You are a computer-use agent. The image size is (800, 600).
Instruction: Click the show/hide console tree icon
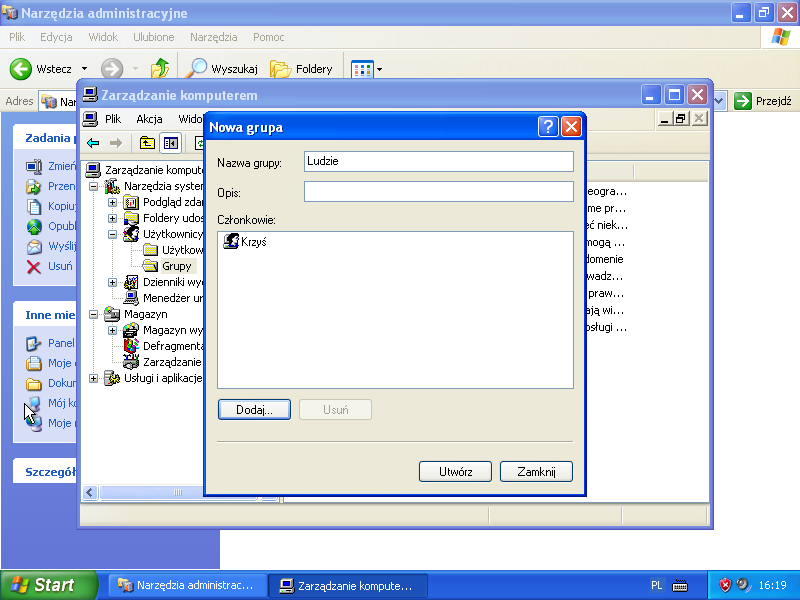click(x=171, y=143)
